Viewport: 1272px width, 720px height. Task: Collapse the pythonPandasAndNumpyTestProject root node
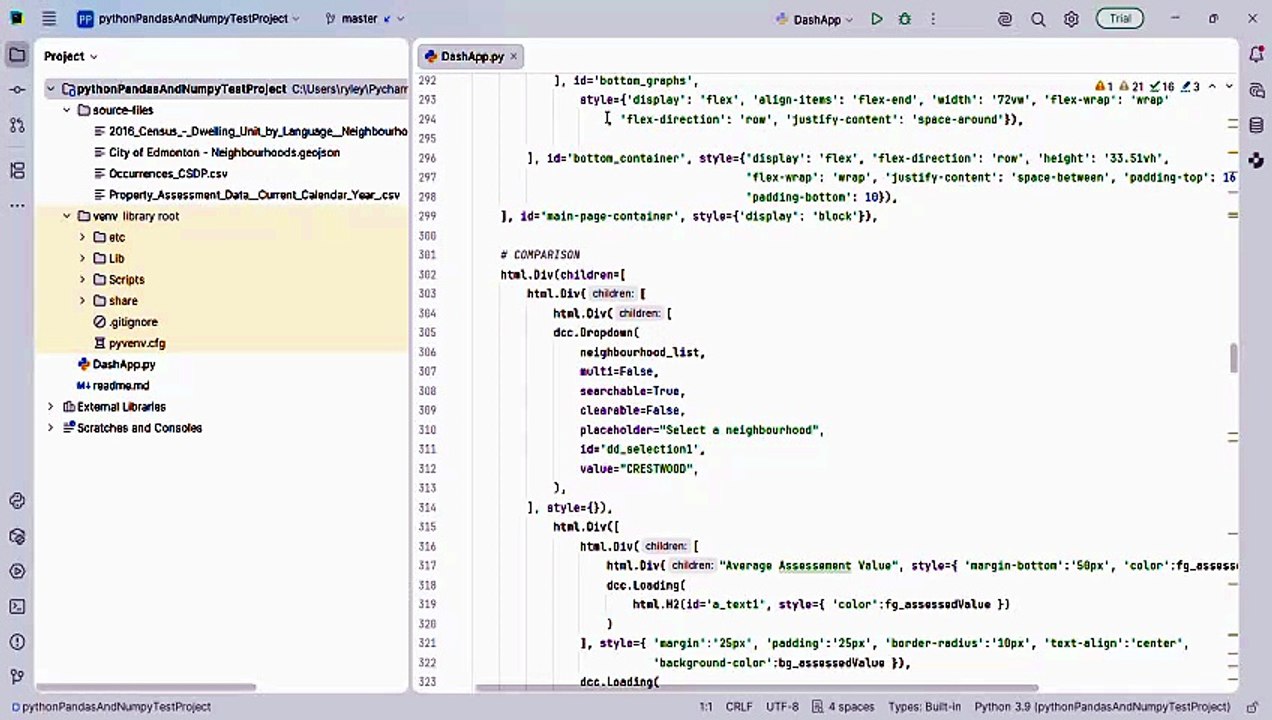[x=50, y=89]
